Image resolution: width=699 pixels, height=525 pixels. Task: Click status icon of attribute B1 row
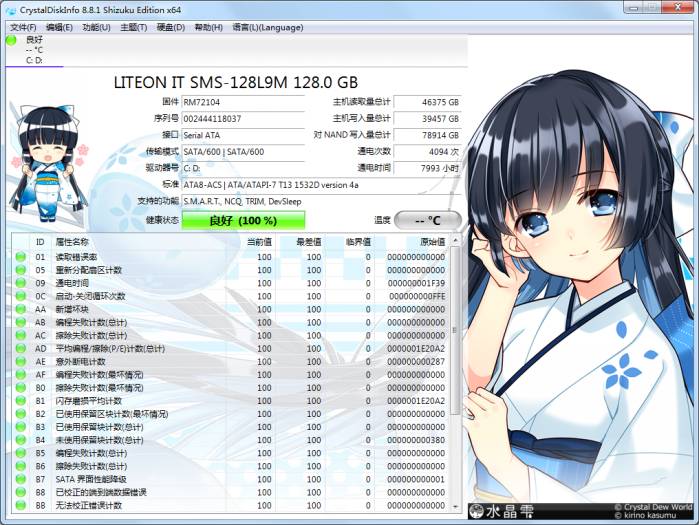(x=21, y=400)
